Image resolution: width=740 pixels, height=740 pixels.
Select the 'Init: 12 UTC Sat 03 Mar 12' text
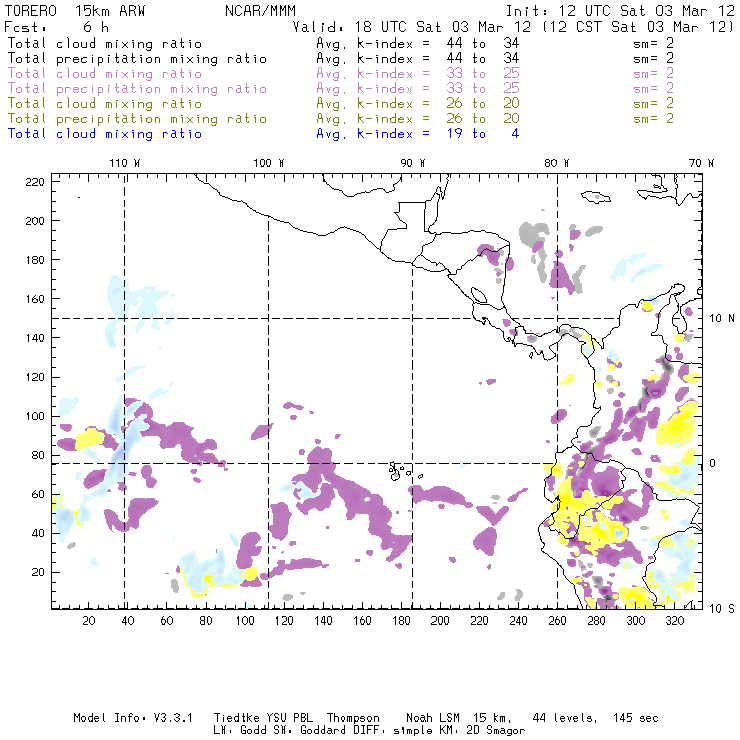pyautogui.click(x=620, y=11)
